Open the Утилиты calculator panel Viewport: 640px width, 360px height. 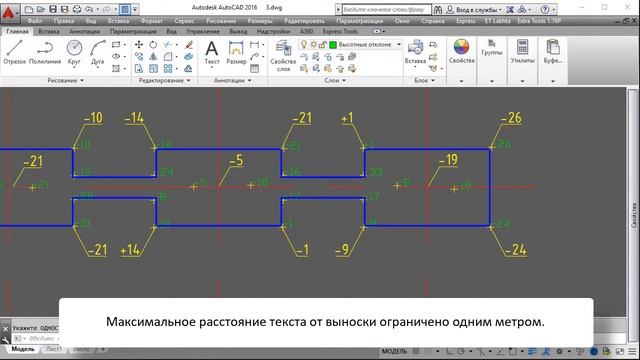522,51
